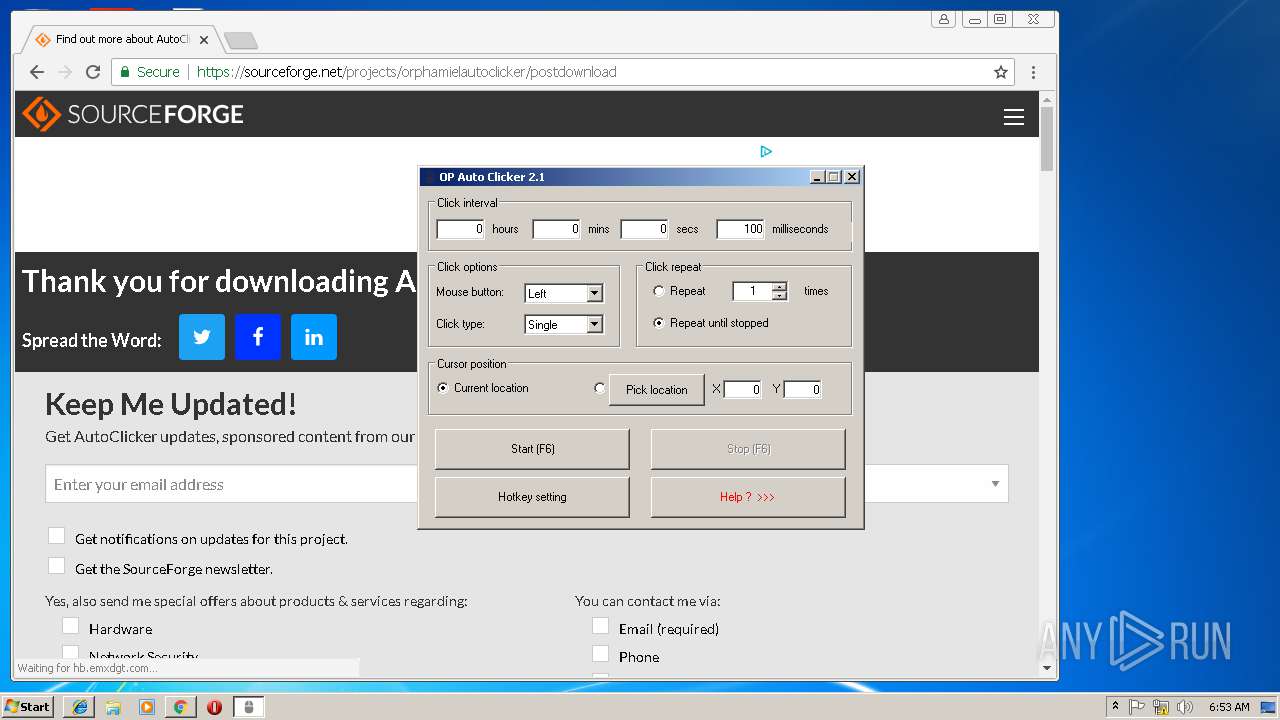
Task: Click the Hotkey setting button
Action: [x=532, y=497]
